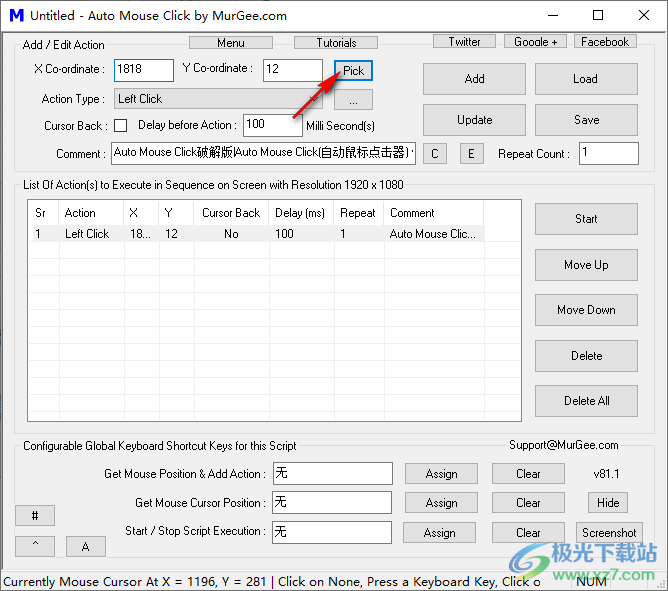Clear shortcut for Get Mouse Position & Add Action

[x=528, y=474]
